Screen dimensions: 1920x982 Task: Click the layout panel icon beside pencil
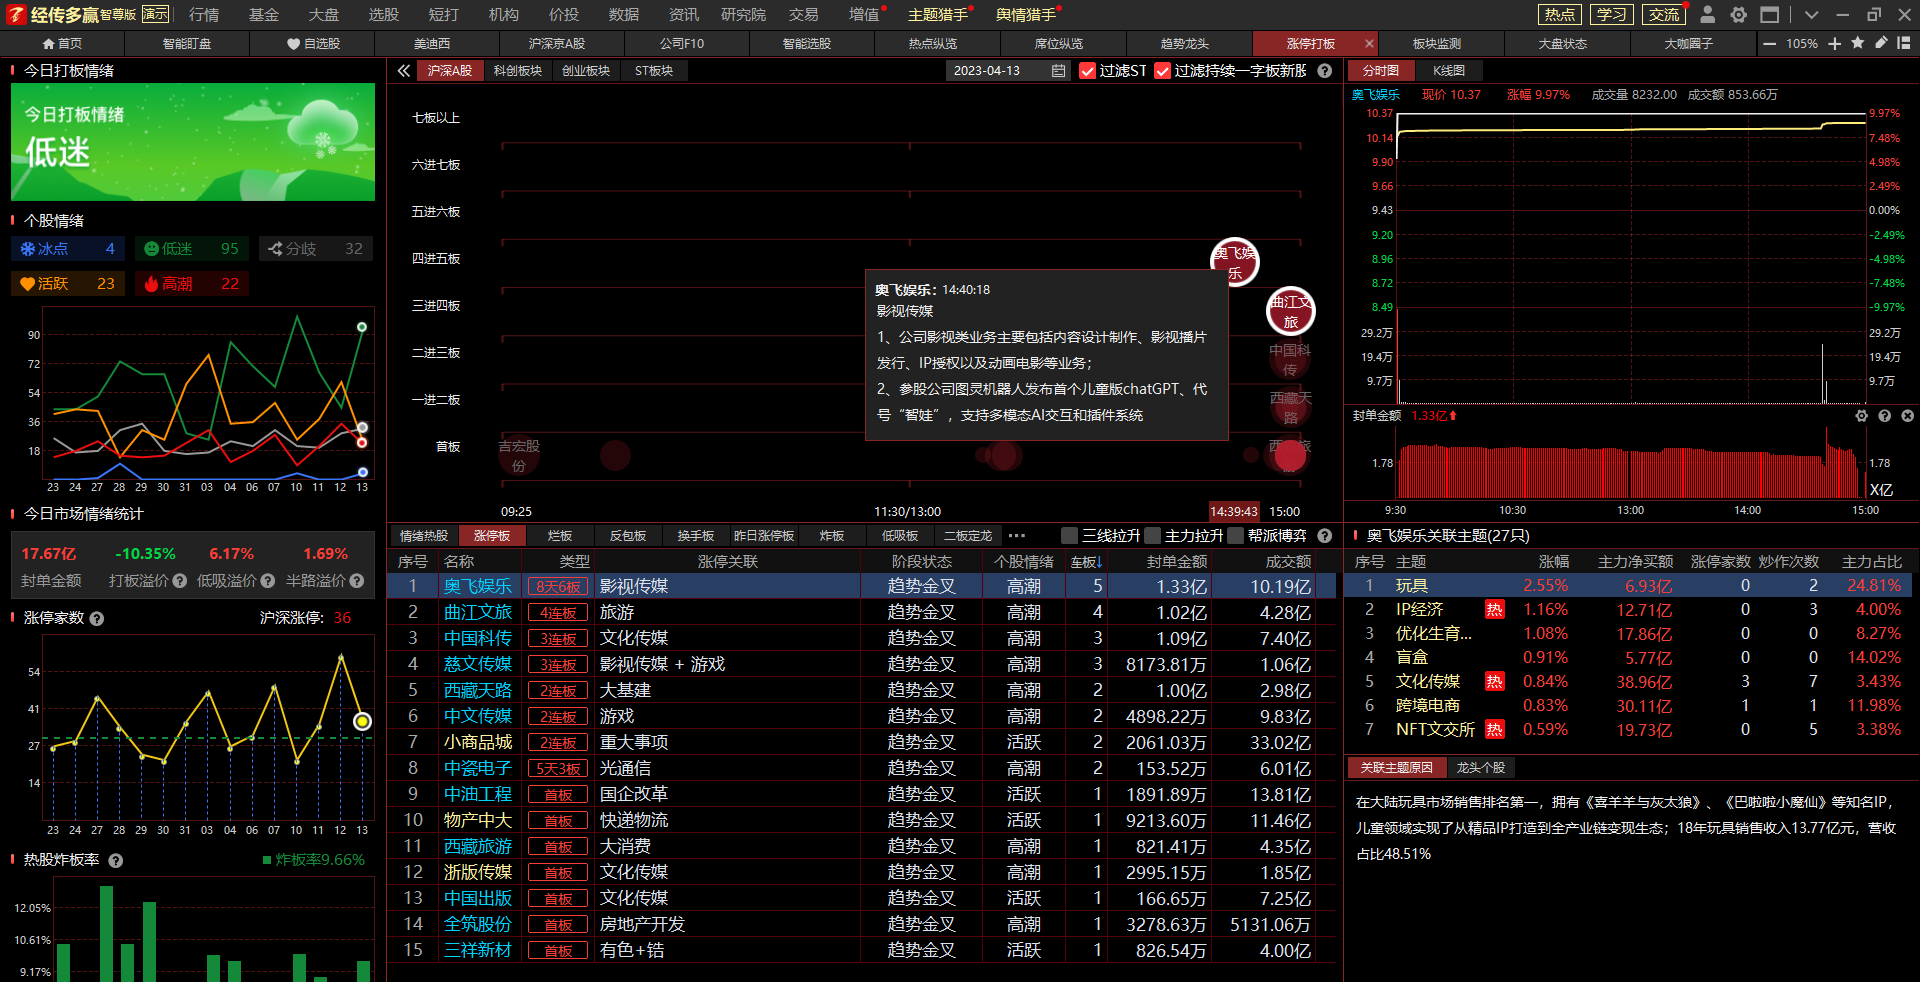tap(1904, 43)
